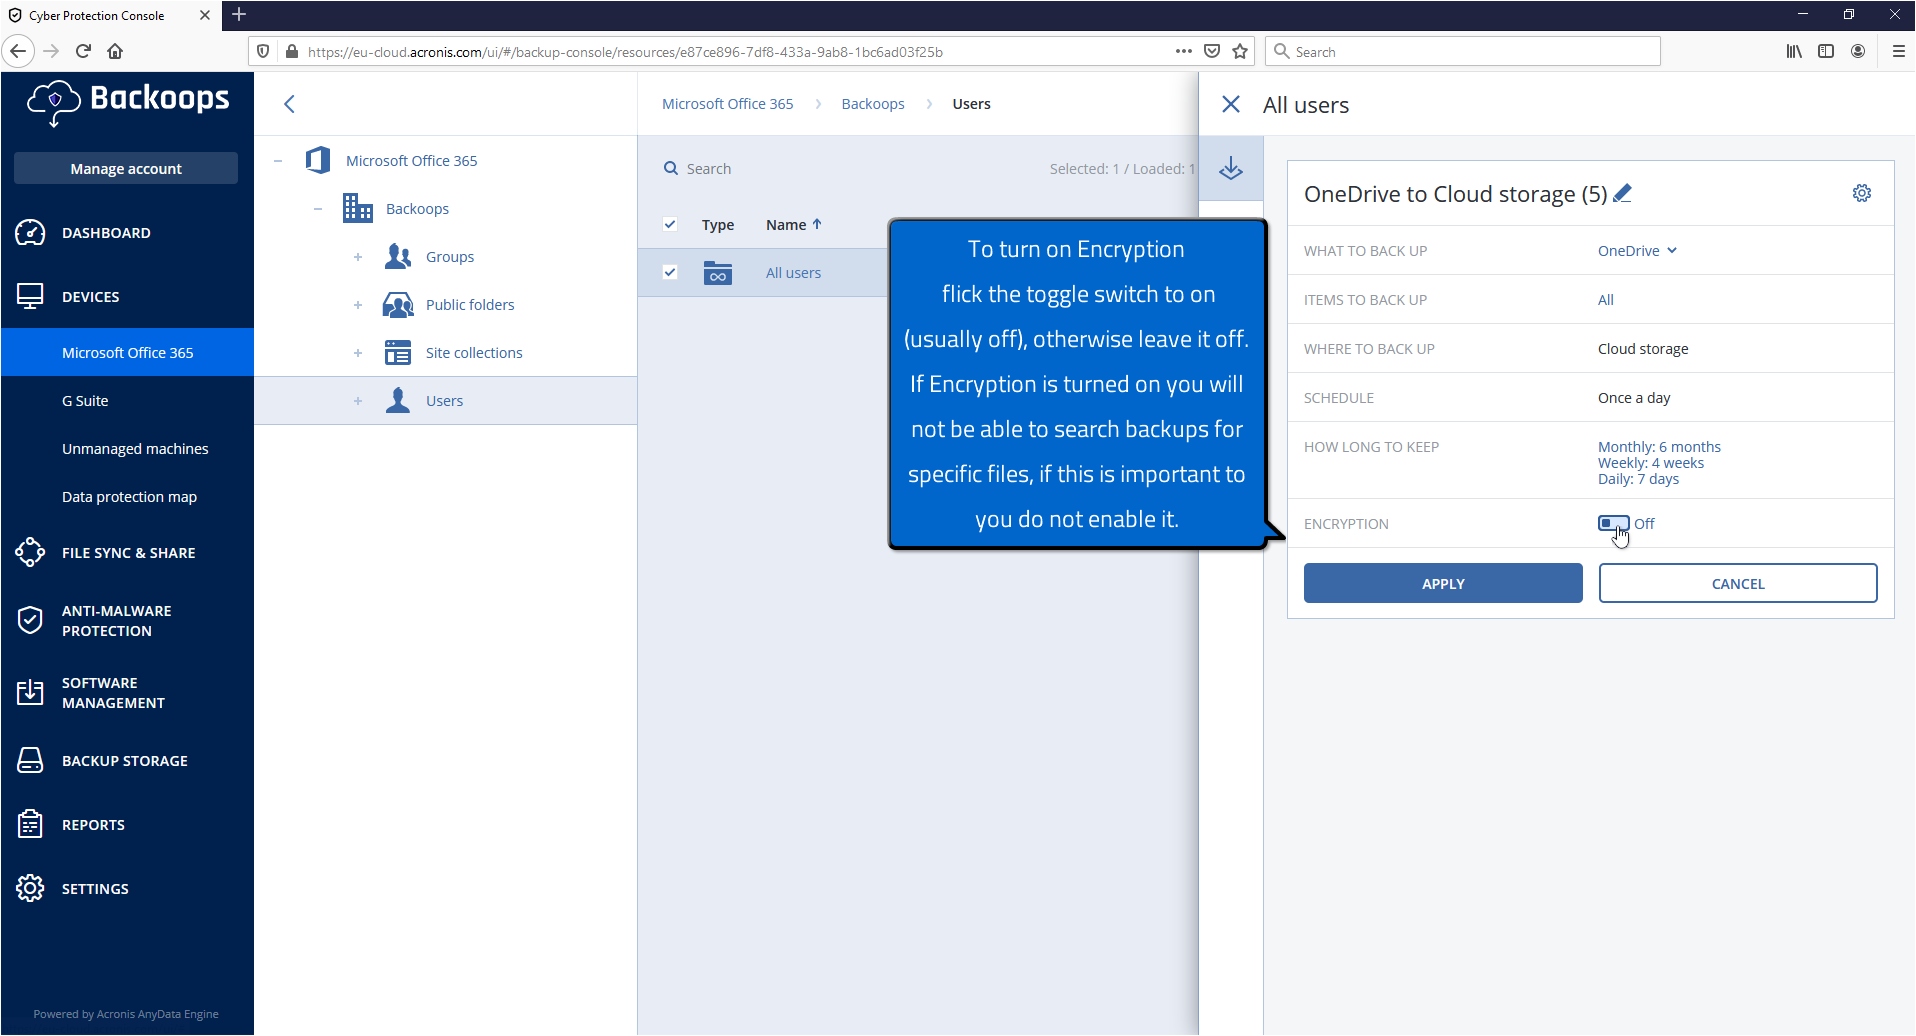Open File Sync & Share icon
The image size is (1916, 1036).
coord(30,552)
